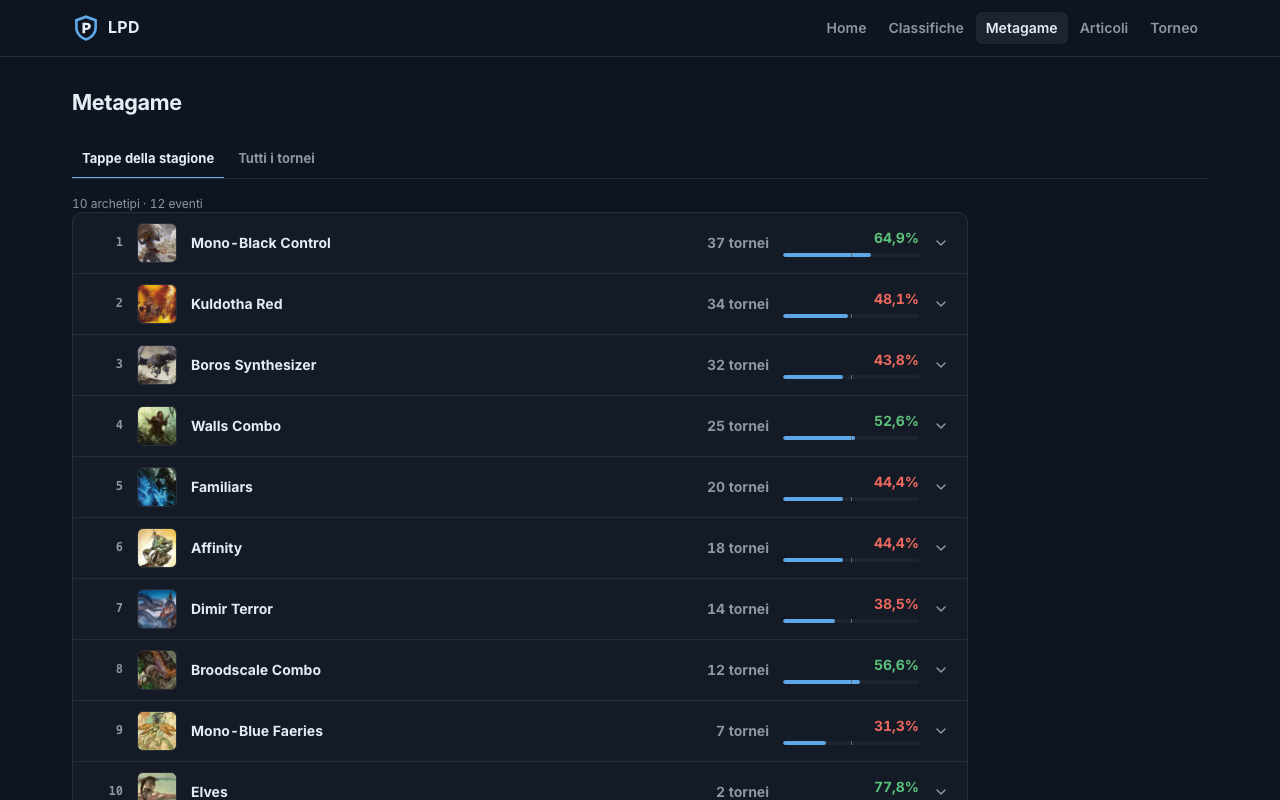This screenshot has height=800, width=1280.
Task: Click the Mono-Black Control win rate bar
Action: [x=851, y=255]
